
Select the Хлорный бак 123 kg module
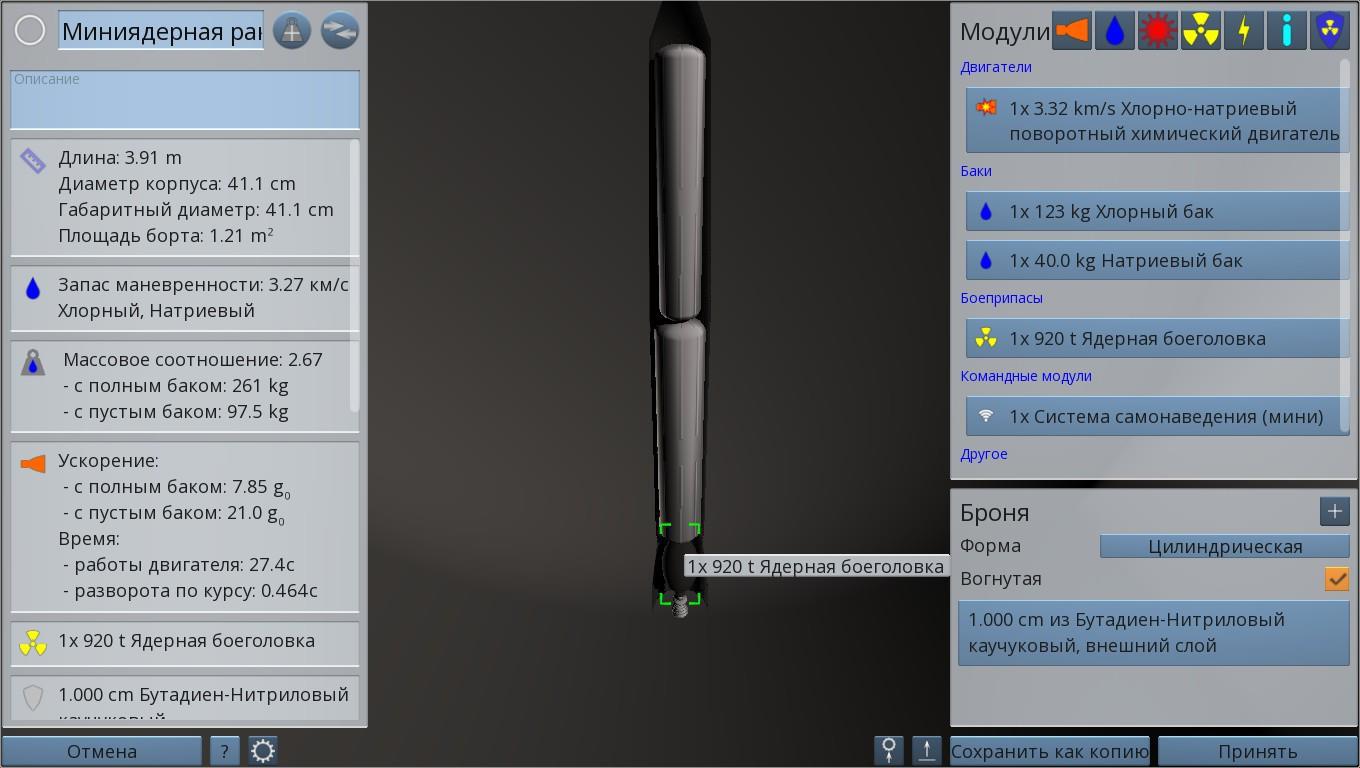coord(1157,211)
